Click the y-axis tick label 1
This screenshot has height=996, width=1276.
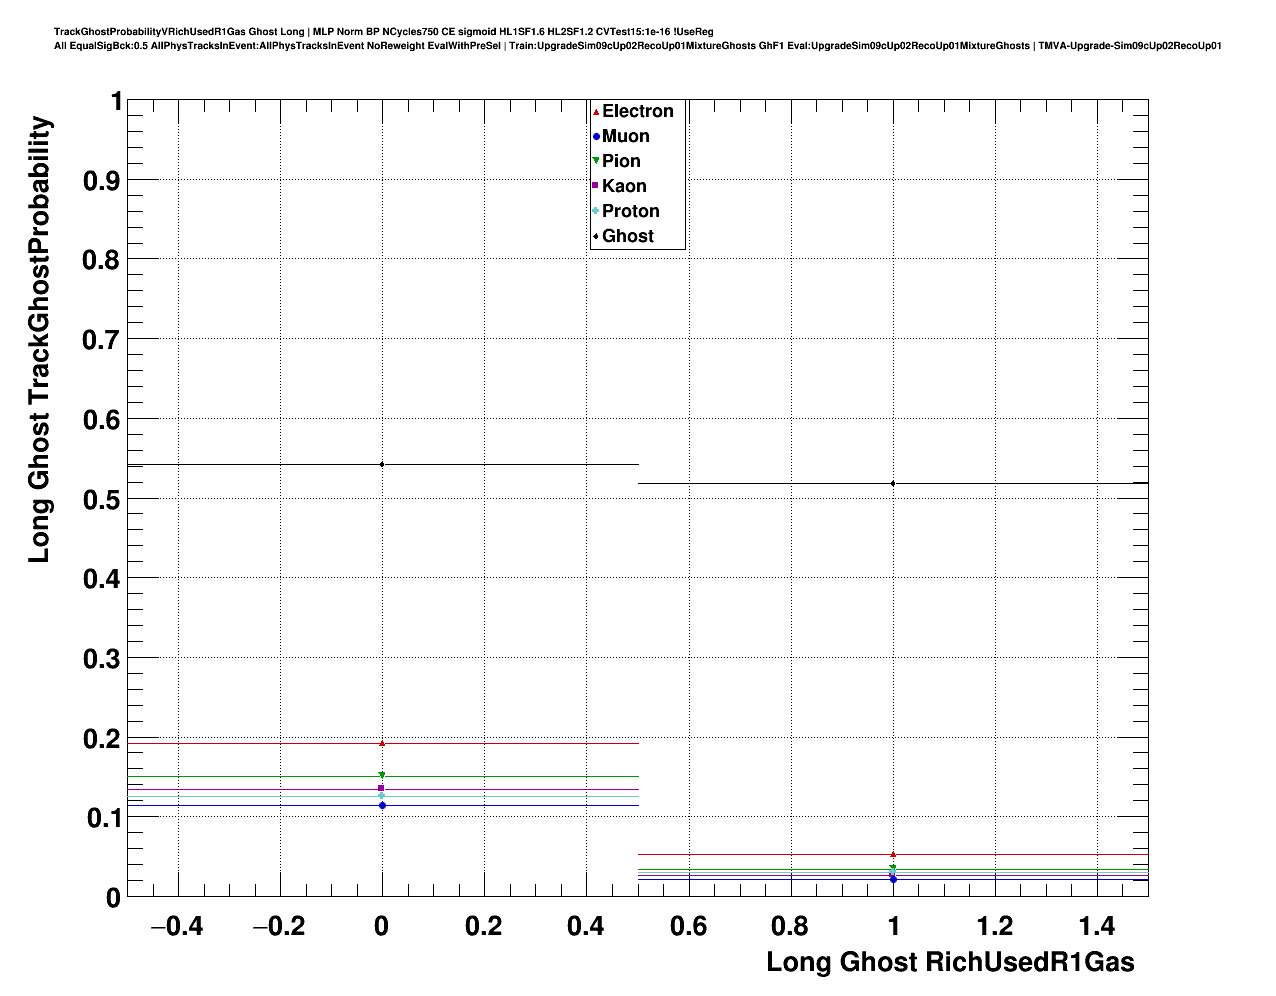click(x=116, y=101)
